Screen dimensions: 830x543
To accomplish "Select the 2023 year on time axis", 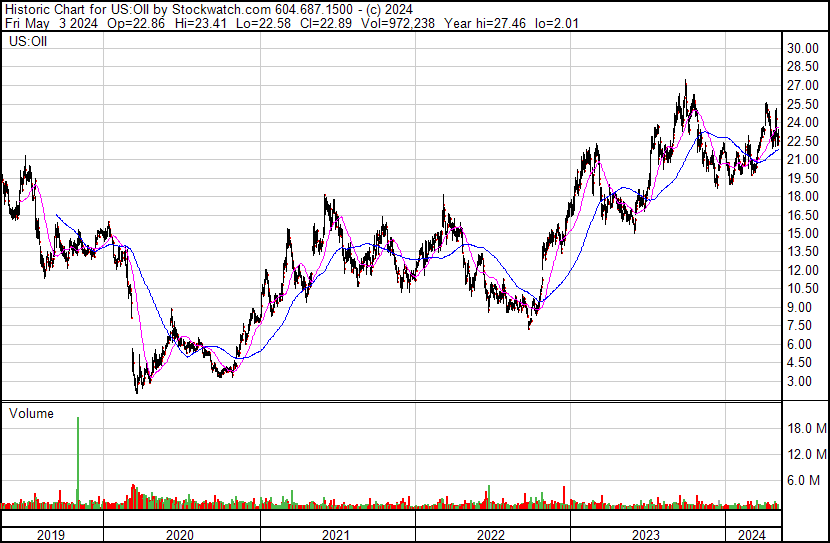I will [x=646, y=535].
